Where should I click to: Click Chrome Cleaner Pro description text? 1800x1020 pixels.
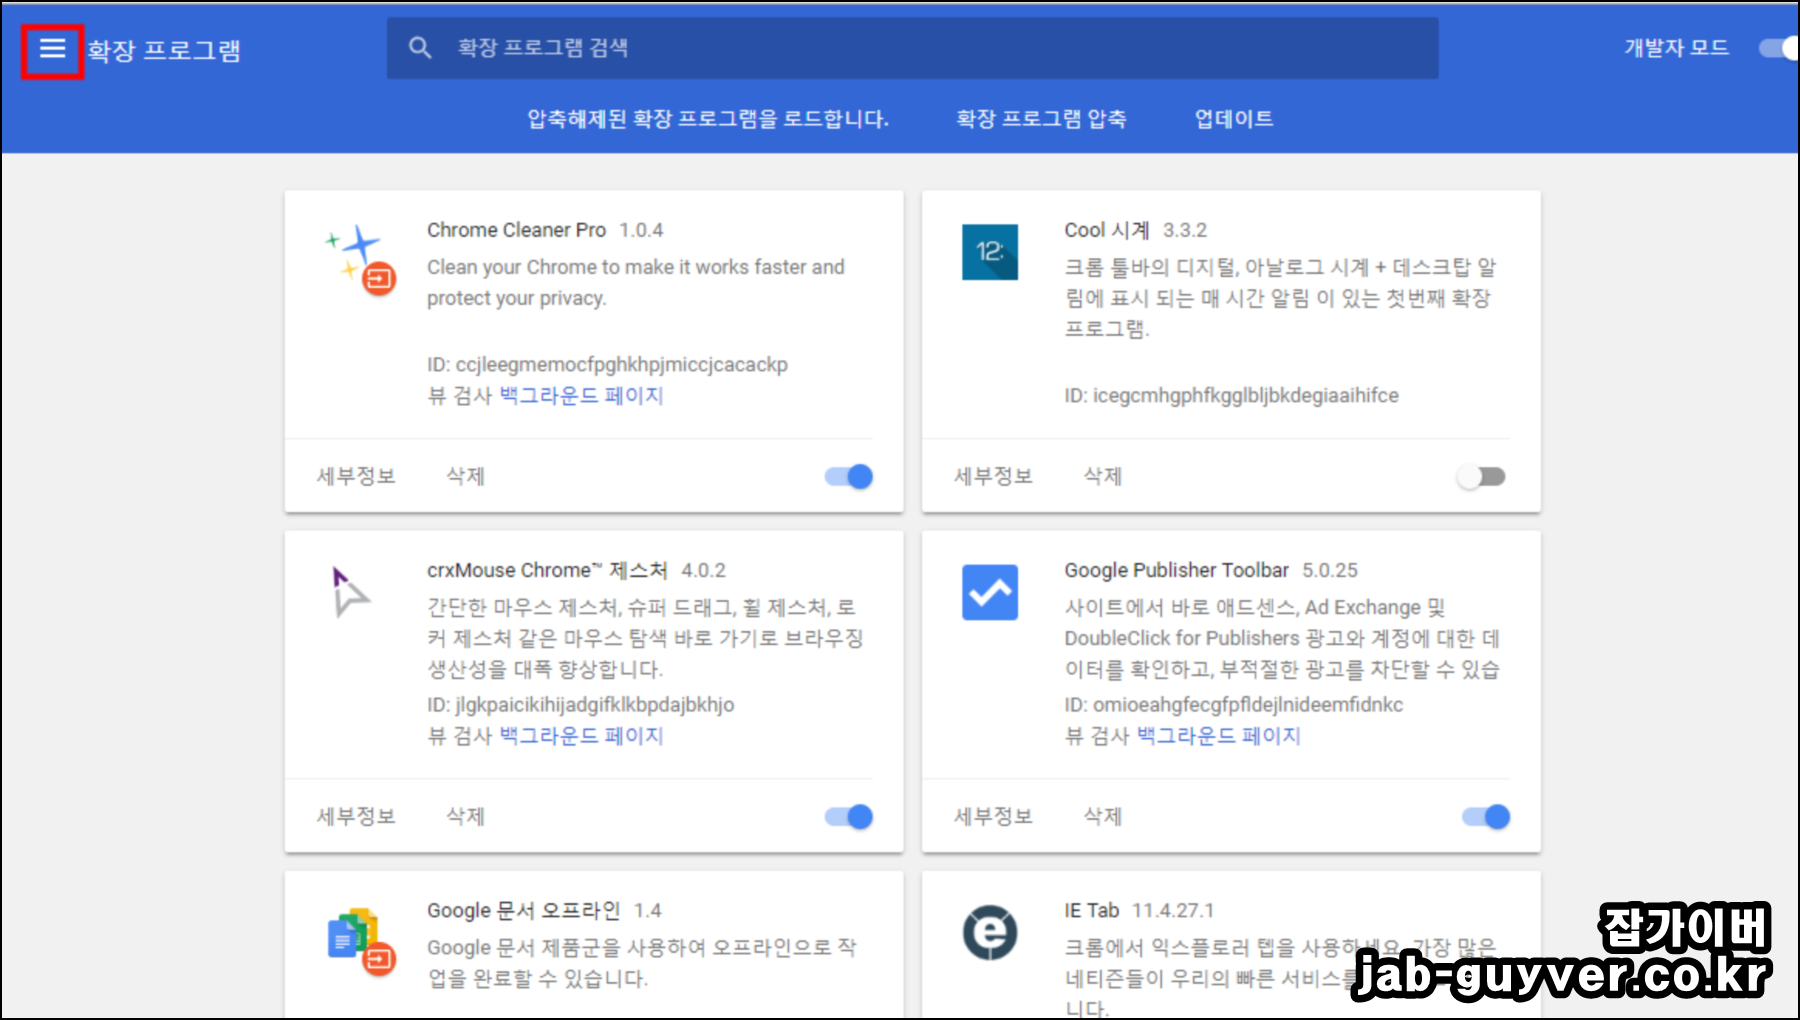pyautogui.click(x=636, y=282)
